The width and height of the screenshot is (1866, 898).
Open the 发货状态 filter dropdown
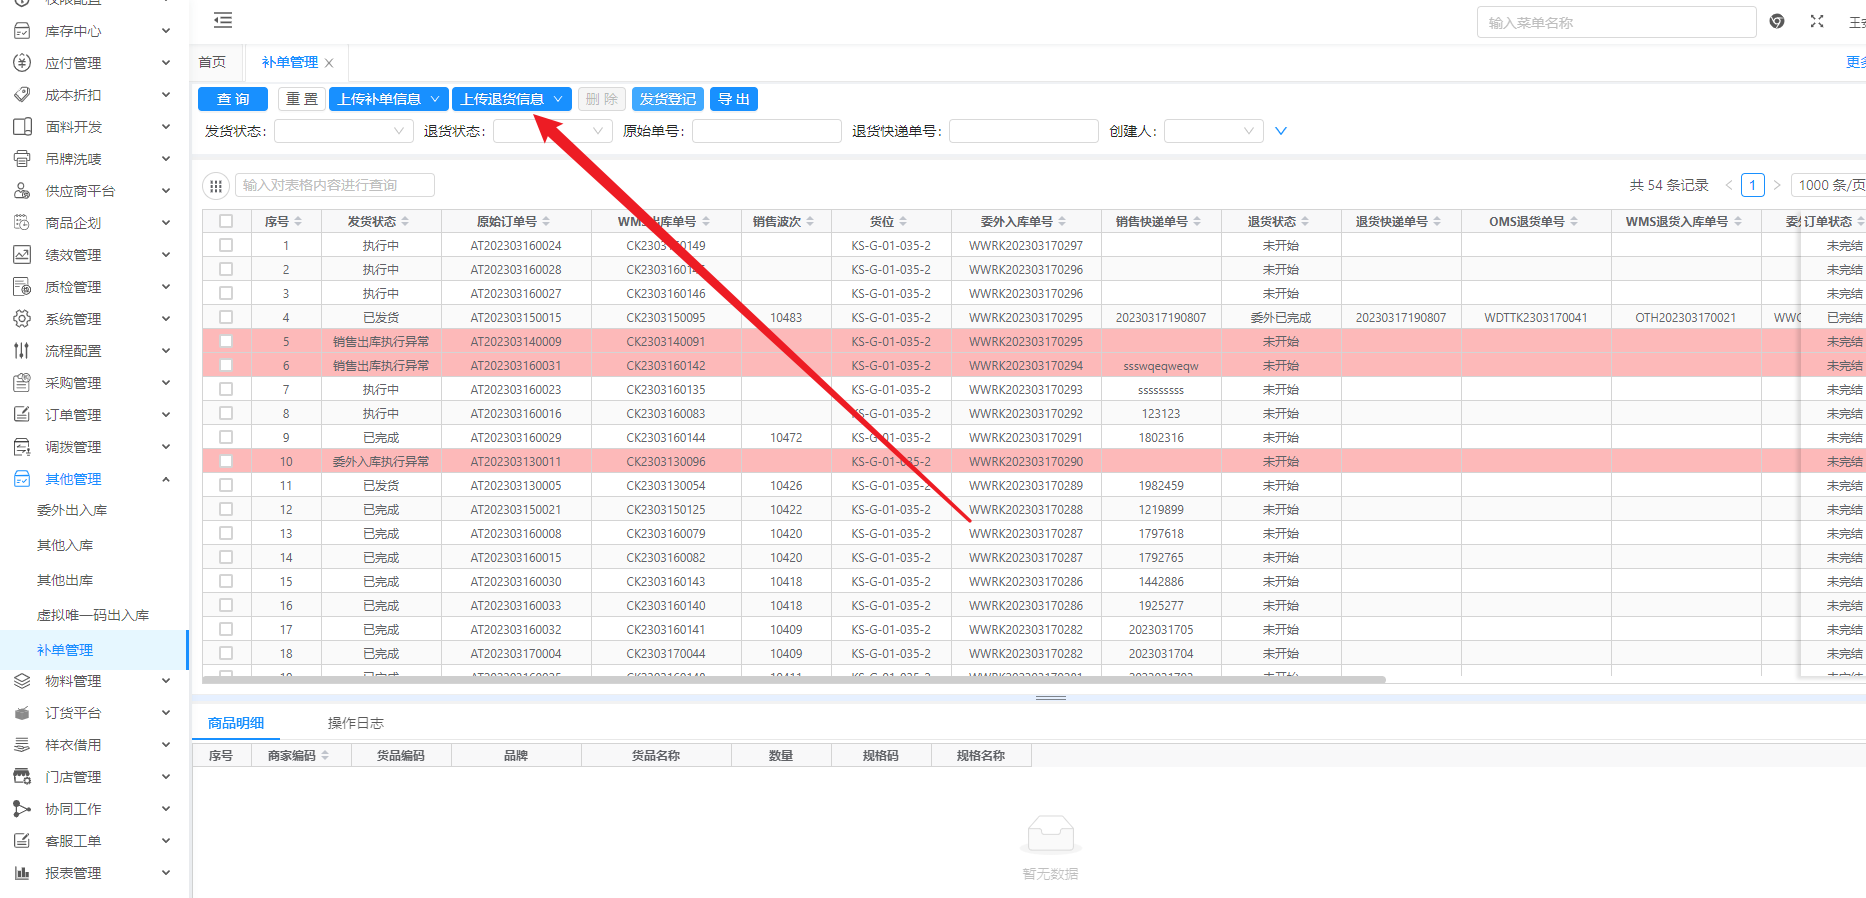343,131
